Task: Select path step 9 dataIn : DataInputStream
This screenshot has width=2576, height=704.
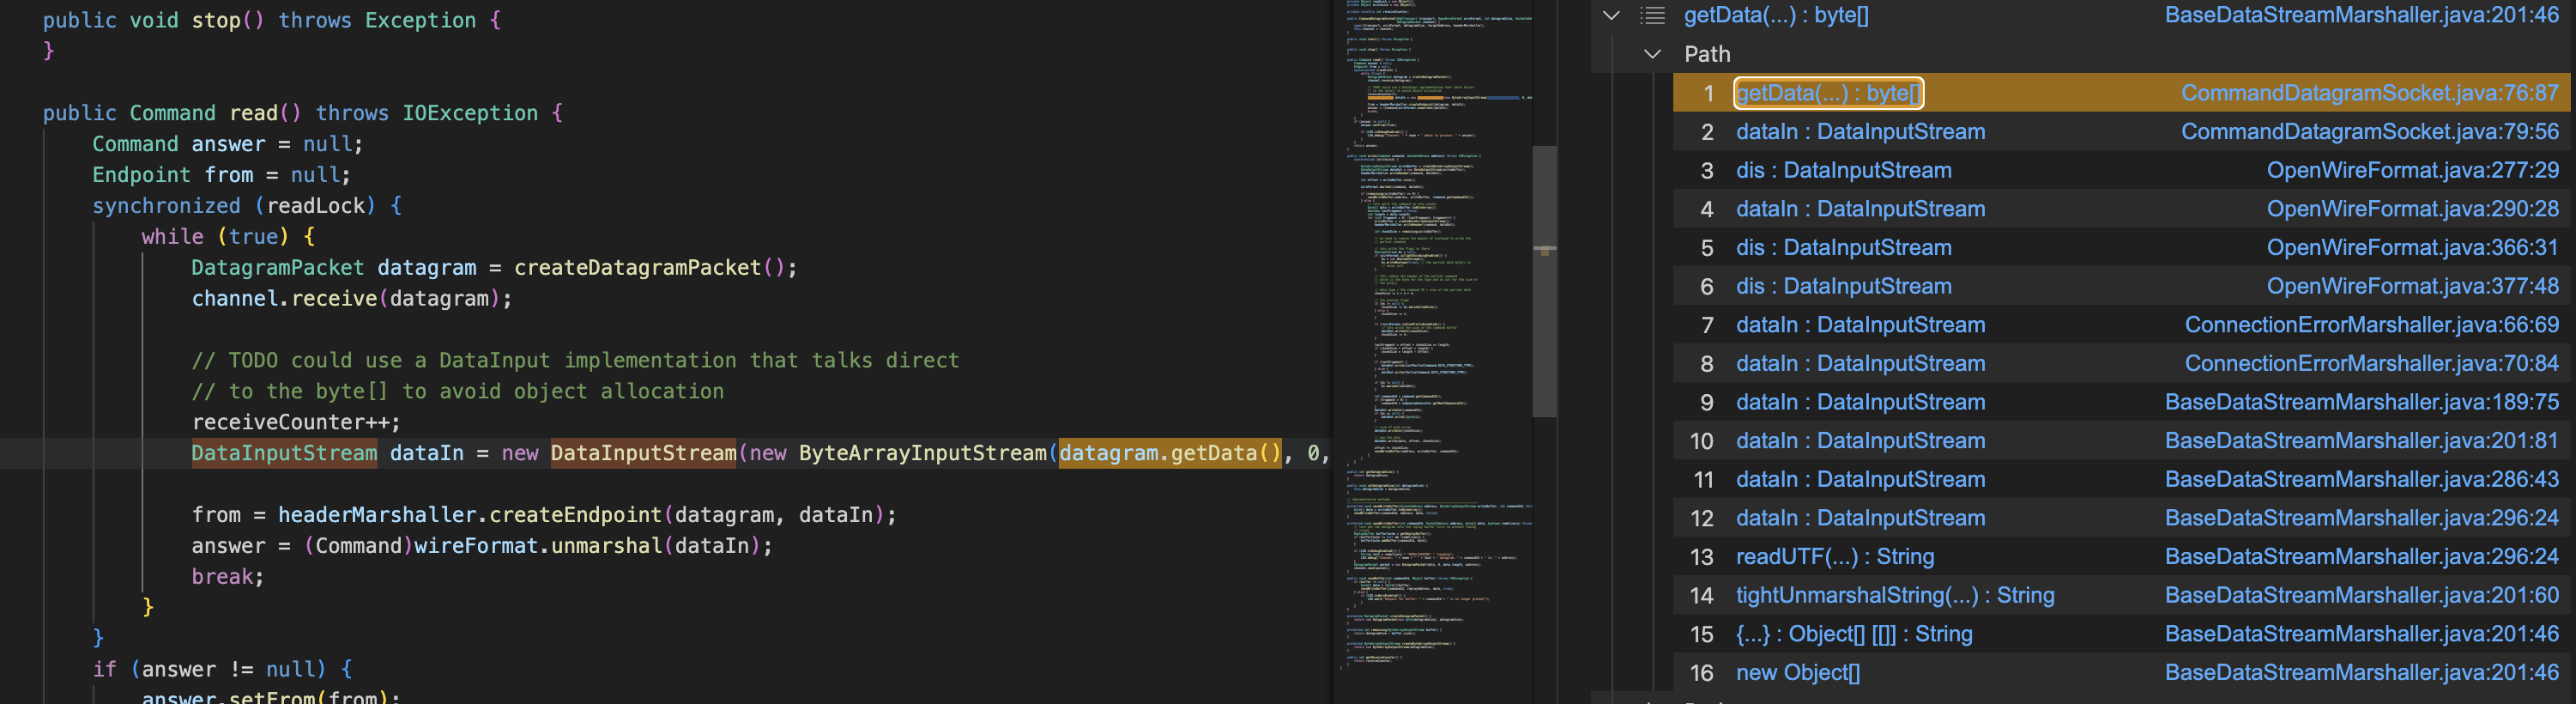Action: coord(1860,403)
